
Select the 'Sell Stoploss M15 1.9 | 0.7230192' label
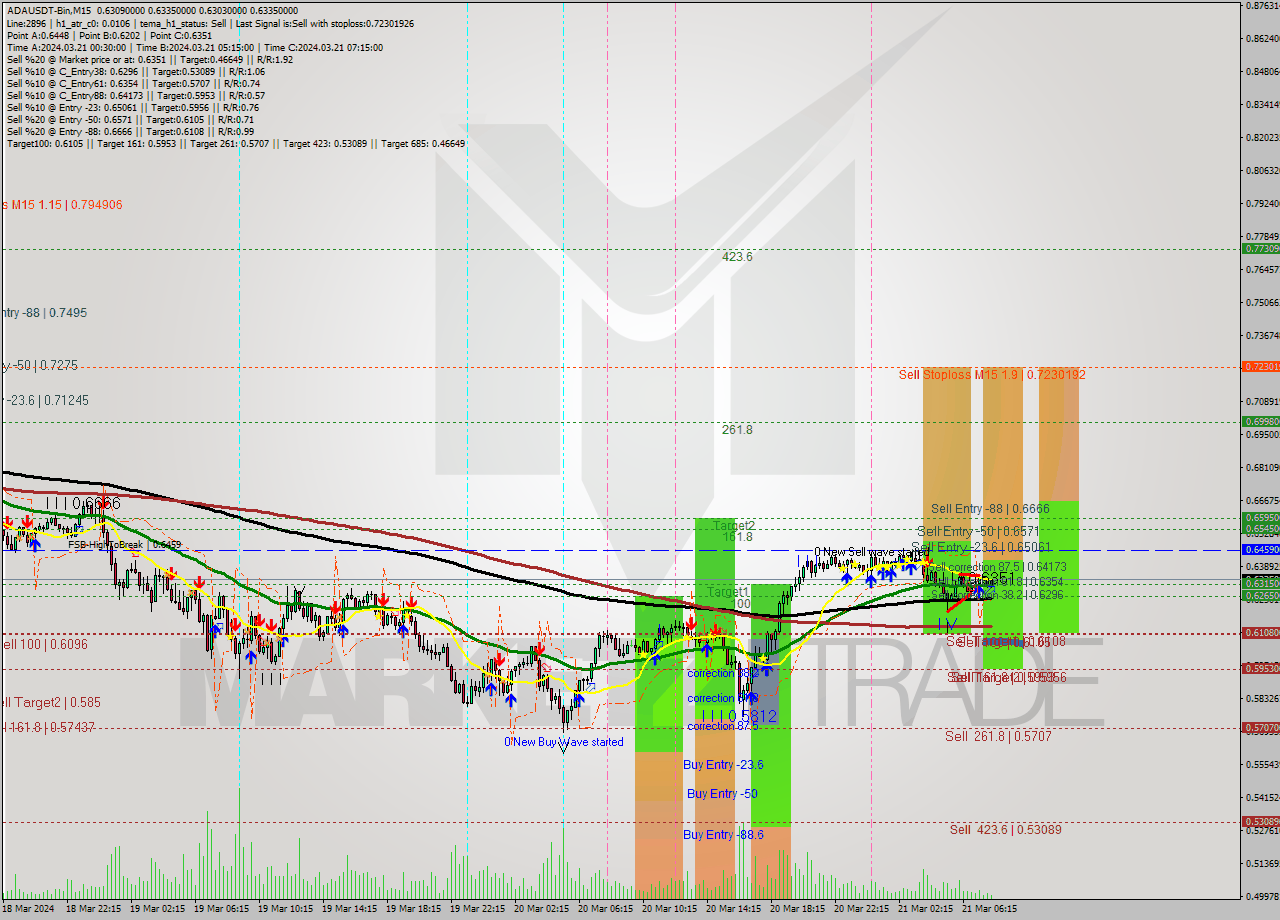point(991,374)
